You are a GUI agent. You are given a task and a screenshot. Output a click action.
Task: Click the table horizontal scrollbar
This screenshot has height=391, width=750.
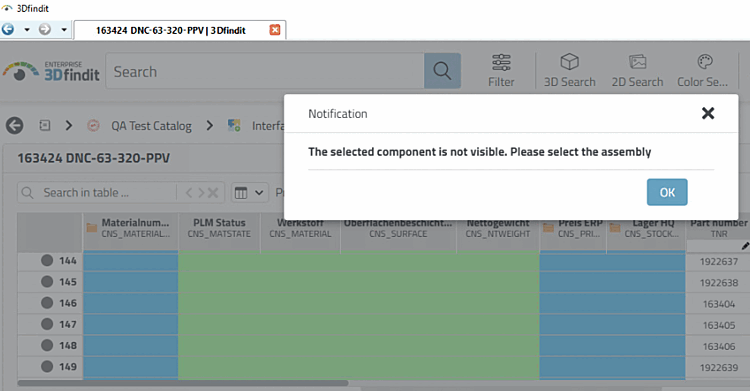pyautogui.click(x=183, y=383)
